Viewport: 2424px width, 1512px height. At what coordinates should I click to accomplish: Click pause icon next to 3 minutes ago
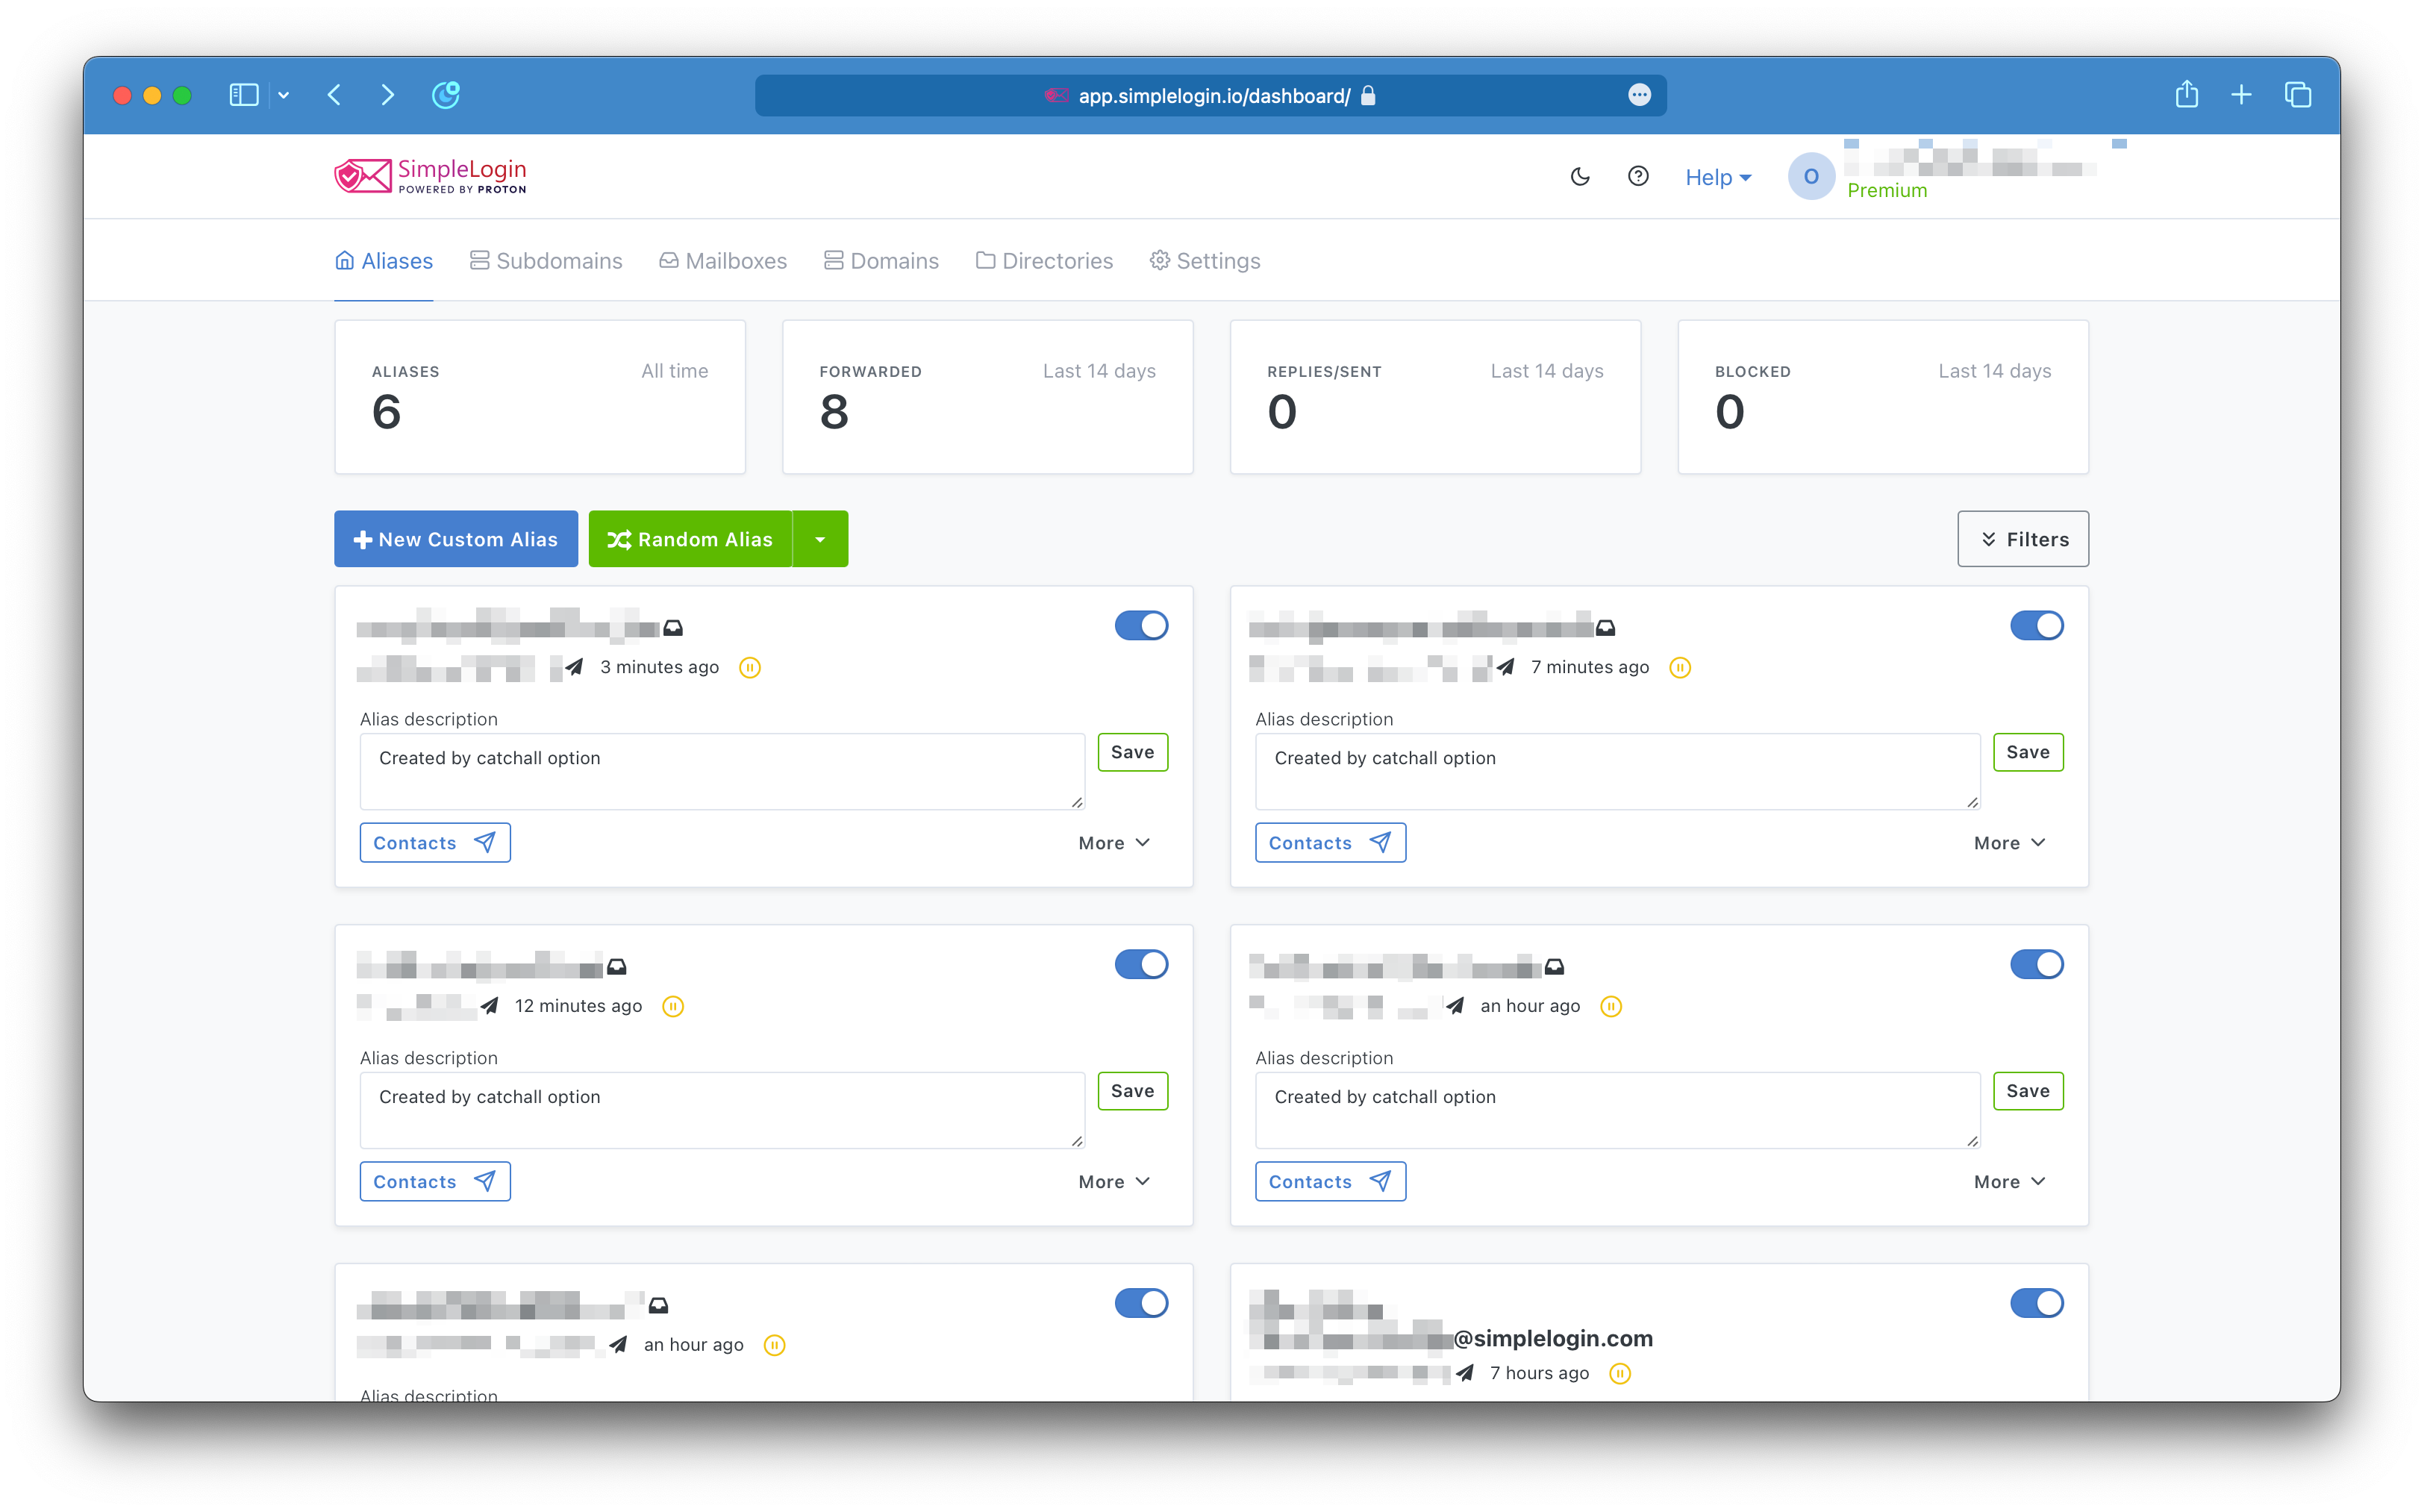(x=750, y=668)
